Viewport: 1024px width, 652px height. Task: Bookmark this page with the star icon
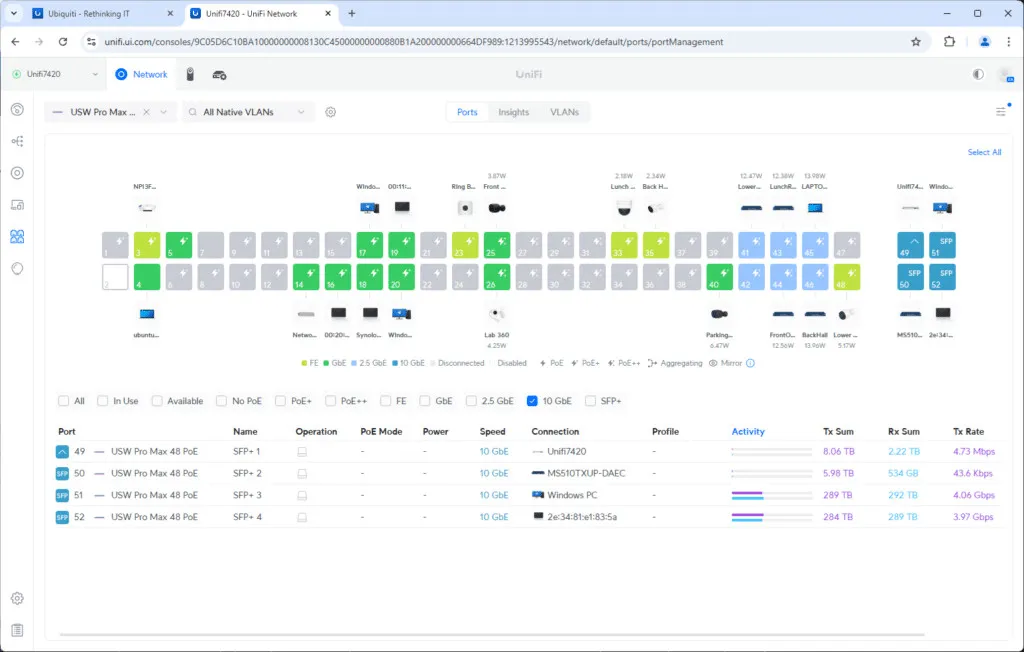915,42
